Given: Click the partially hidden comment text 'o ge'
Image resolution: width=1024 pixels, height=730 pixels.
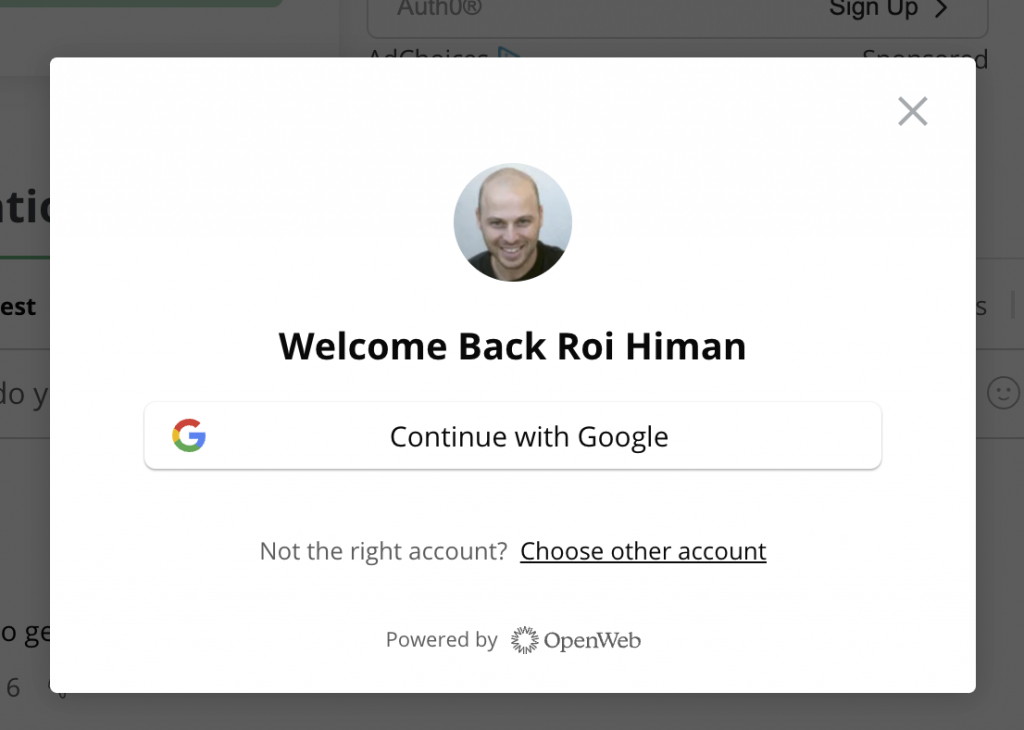Looking at the screenshot, I should click(x=25, y=632).
